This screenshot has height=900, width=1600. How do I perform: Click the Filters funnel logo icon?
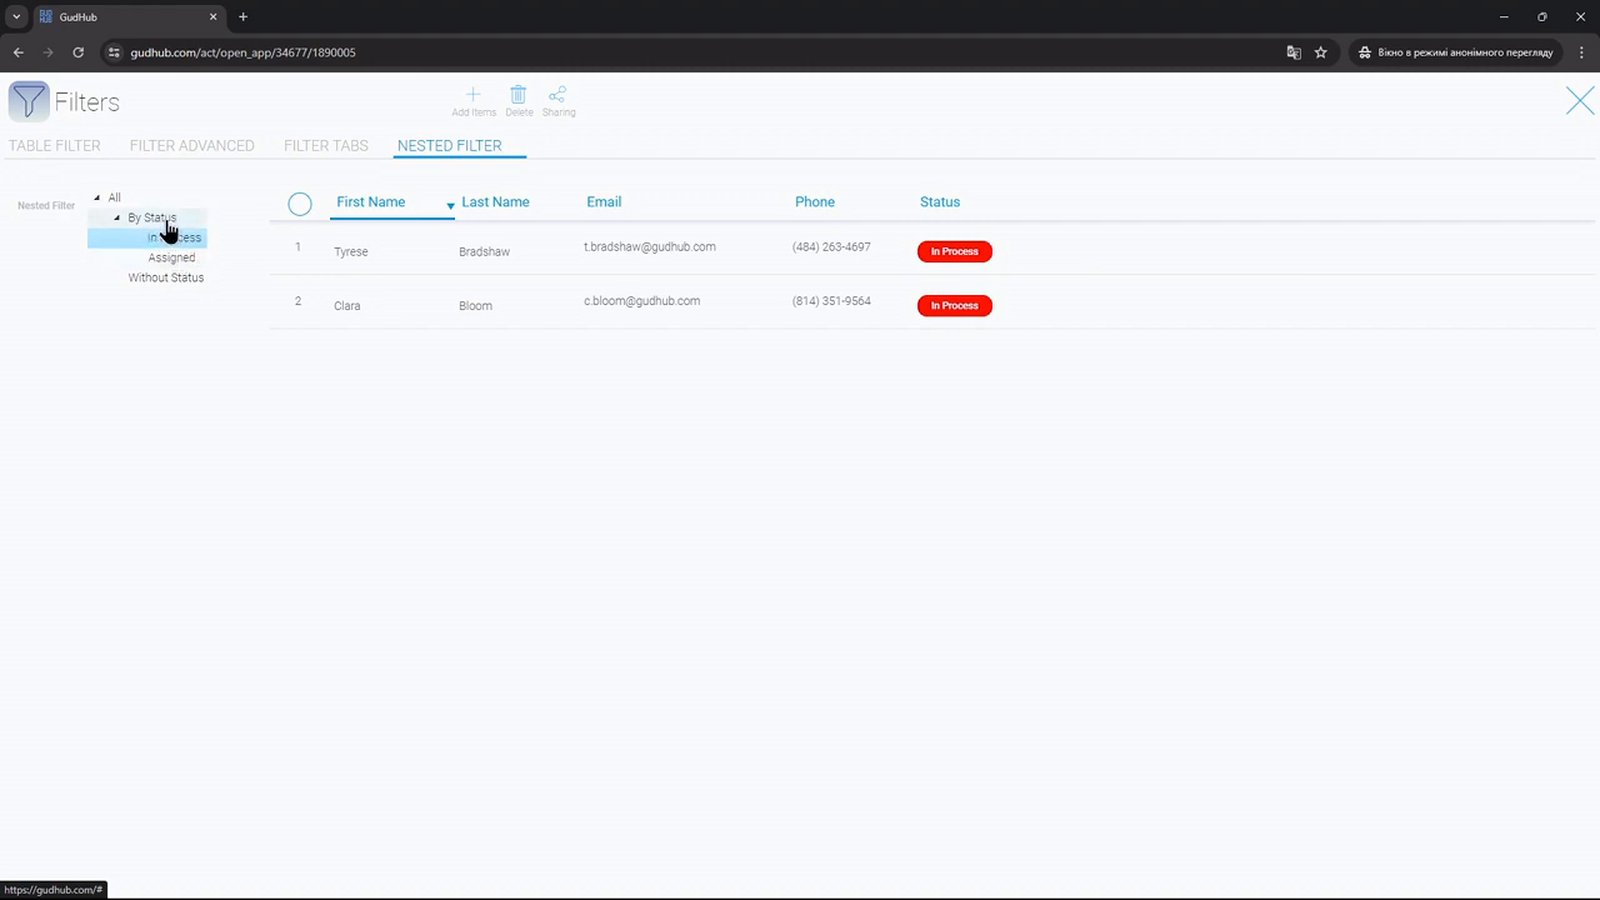[28, 101]
